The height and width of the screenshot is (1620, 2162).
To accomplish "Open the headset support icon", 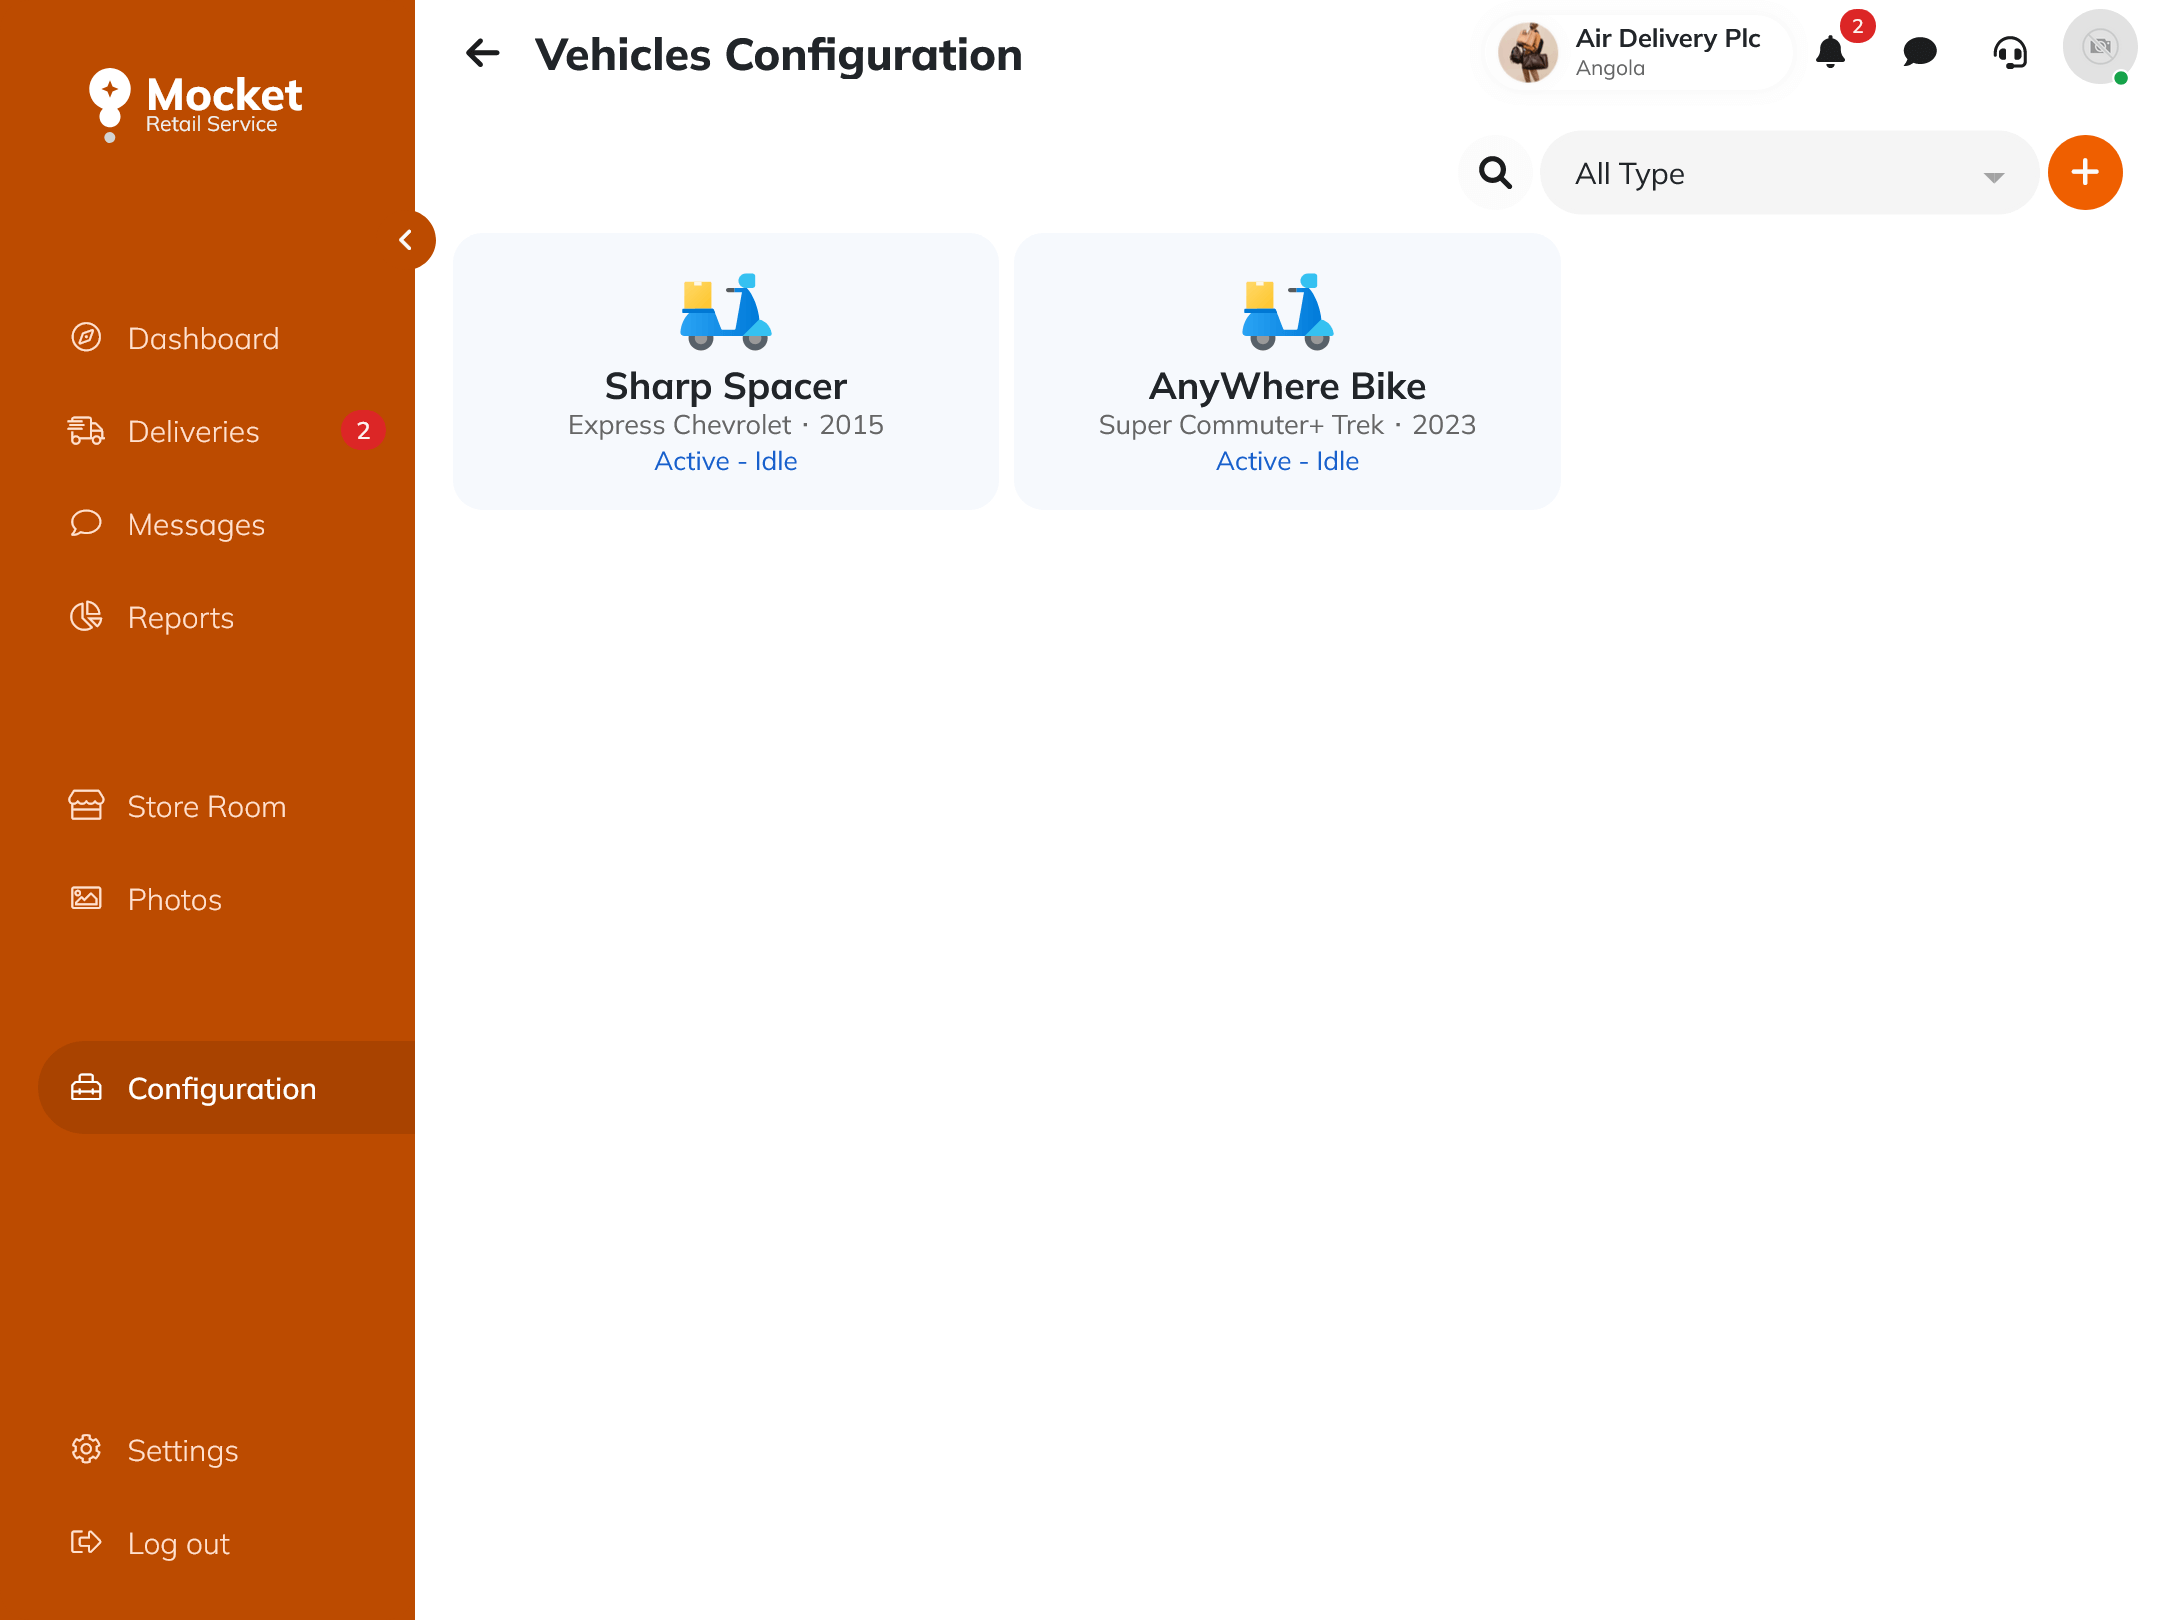I will (2010, 52).
